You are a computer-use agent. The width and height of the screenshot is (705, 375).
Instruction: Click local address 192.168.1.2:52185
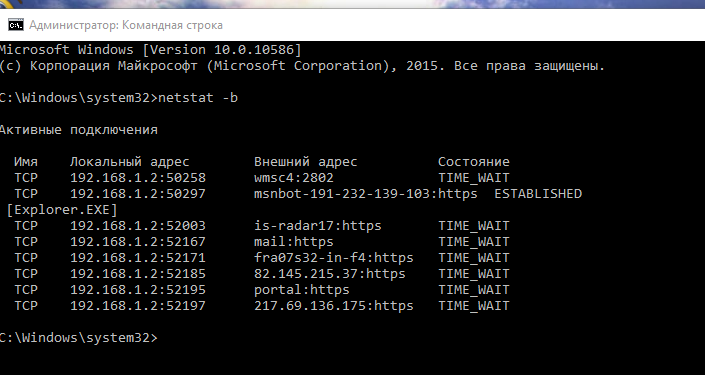pyautogui.click(x=138, y=273)
